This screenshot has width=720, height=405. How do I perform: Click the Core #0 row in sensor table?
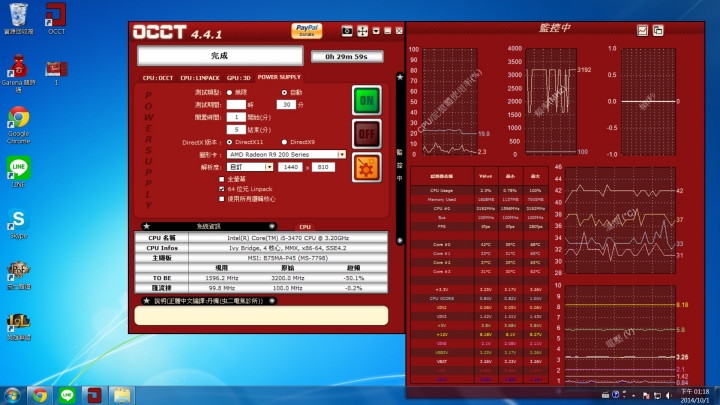[x=479, y=244]
